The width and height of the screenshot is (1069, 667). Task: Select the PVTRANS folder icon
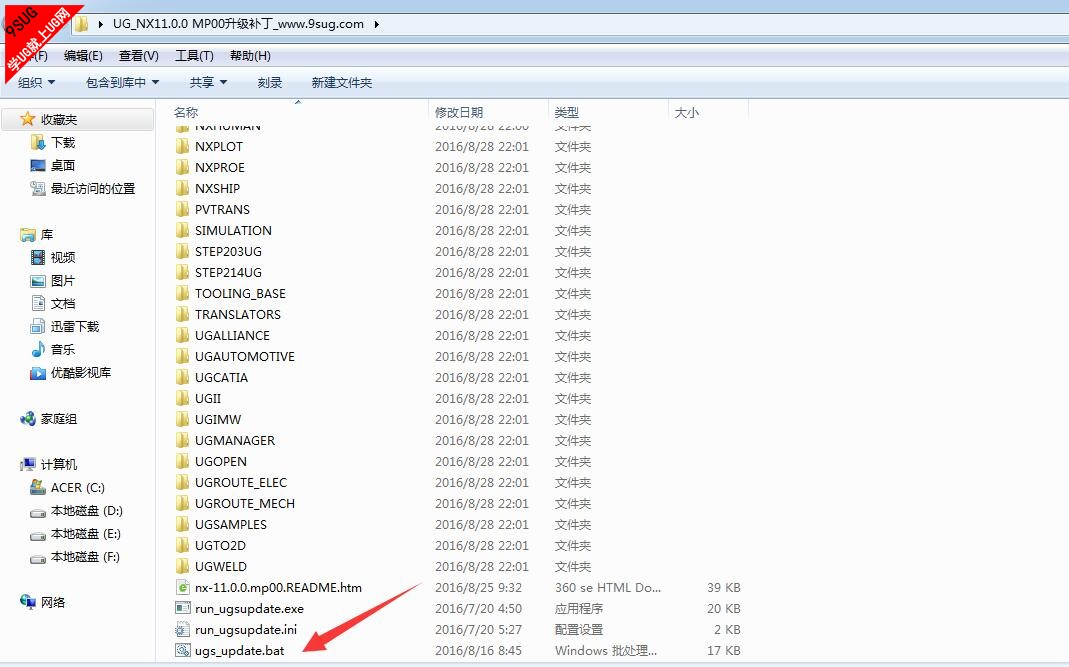(x=183, y=209)
